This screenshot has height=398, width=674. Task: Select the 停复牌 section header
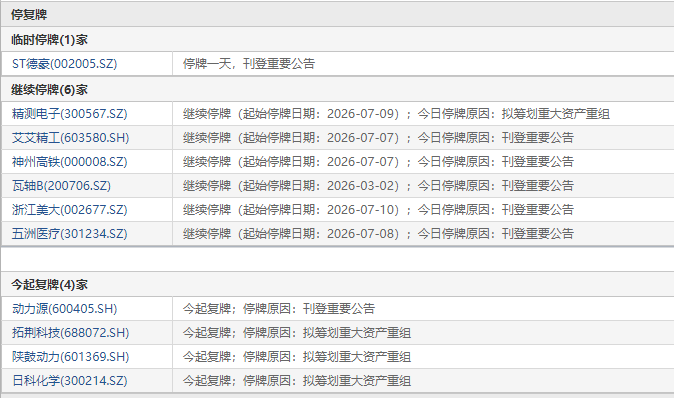29,15
